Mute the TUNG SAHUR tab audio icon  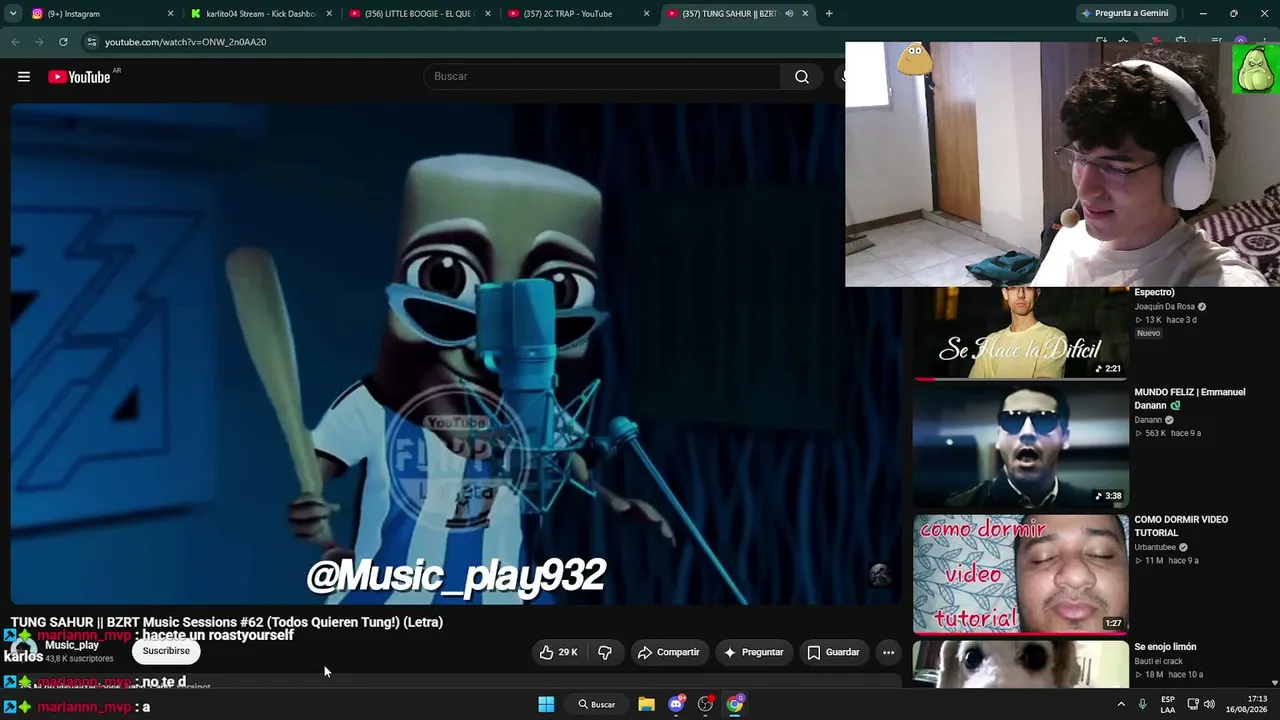789,14
